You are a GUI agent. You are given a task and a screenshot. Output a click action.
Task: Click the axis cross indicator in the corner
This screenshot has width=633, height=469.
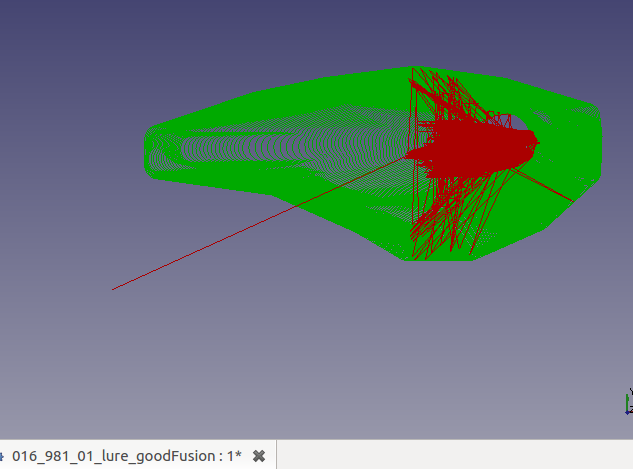(x=628, y=402)
